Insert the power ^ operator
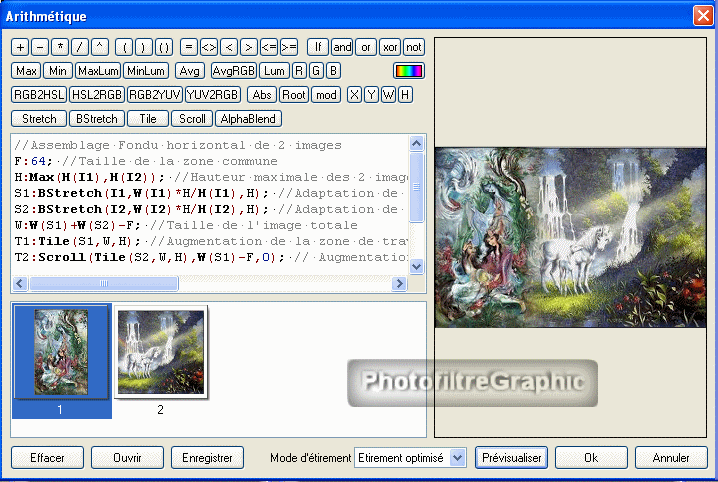Viewport: 718px width, 482px height. click(100, 47)
